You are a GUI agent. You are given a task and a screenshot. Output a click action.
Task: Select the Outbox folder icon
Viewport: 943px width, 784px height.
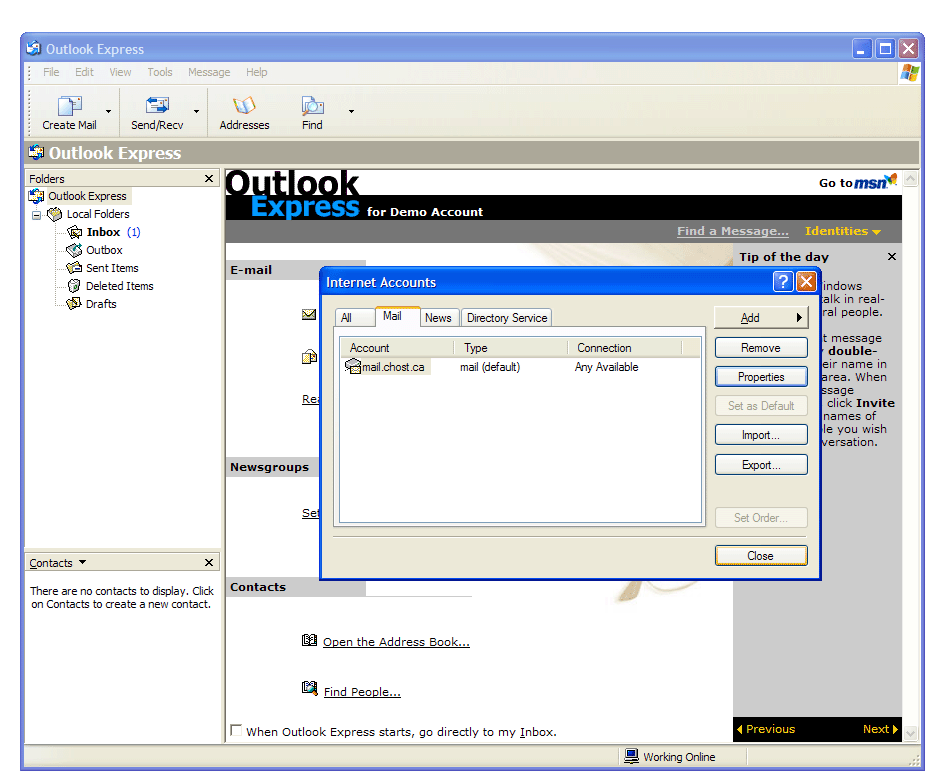[75, 250]
